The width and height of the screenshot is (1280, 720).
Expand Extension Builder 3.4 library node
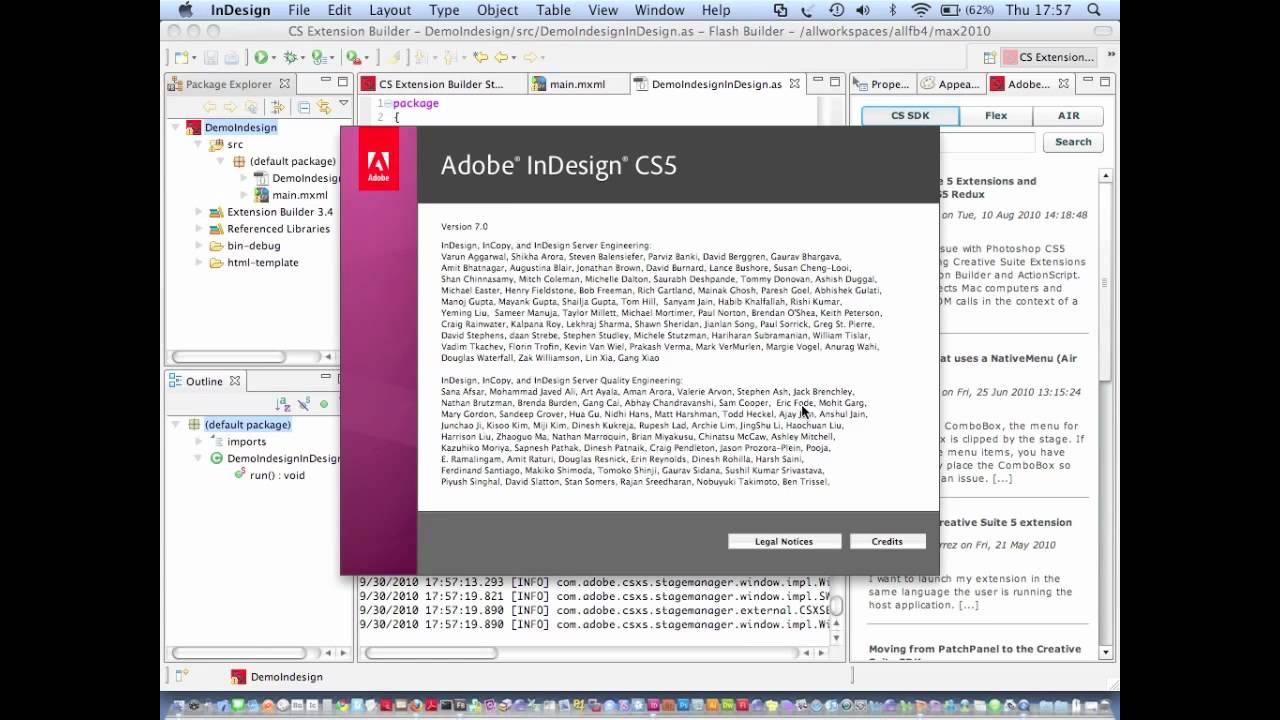198,212
